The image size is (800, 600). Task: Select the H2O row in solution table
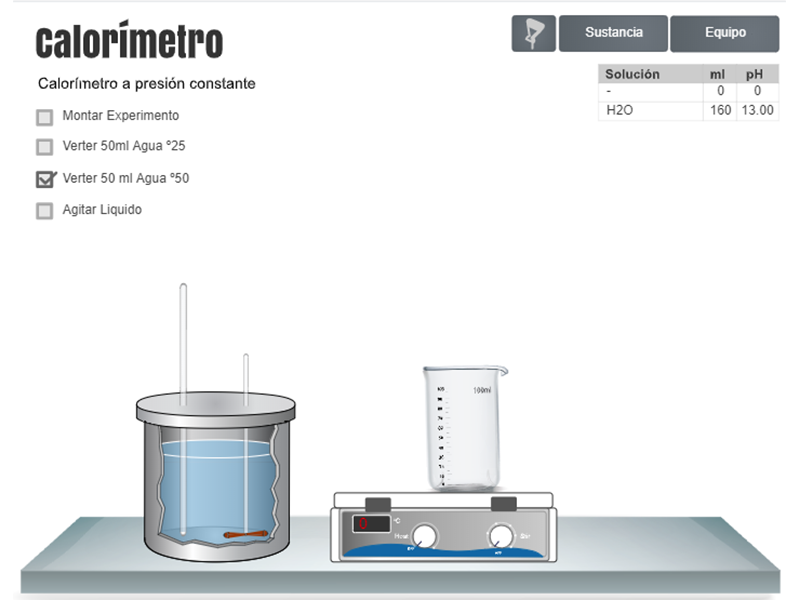[650, 111]
